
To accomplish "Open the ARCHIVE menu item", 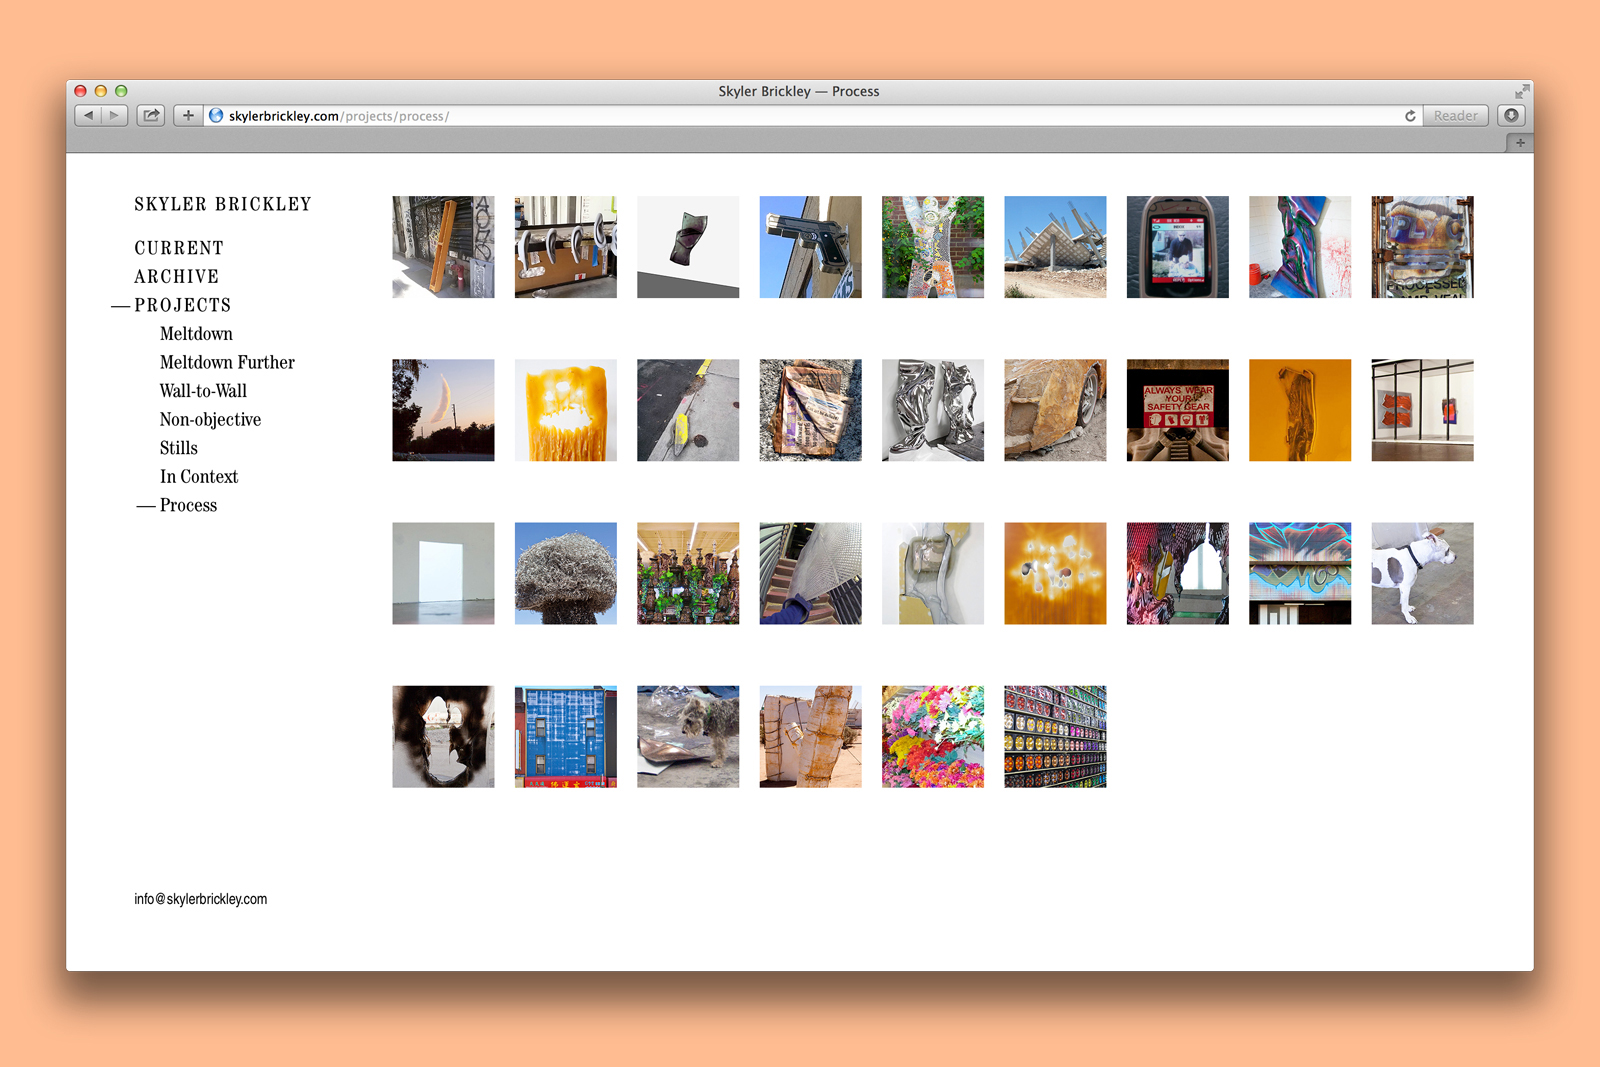I will pos(176,277).
